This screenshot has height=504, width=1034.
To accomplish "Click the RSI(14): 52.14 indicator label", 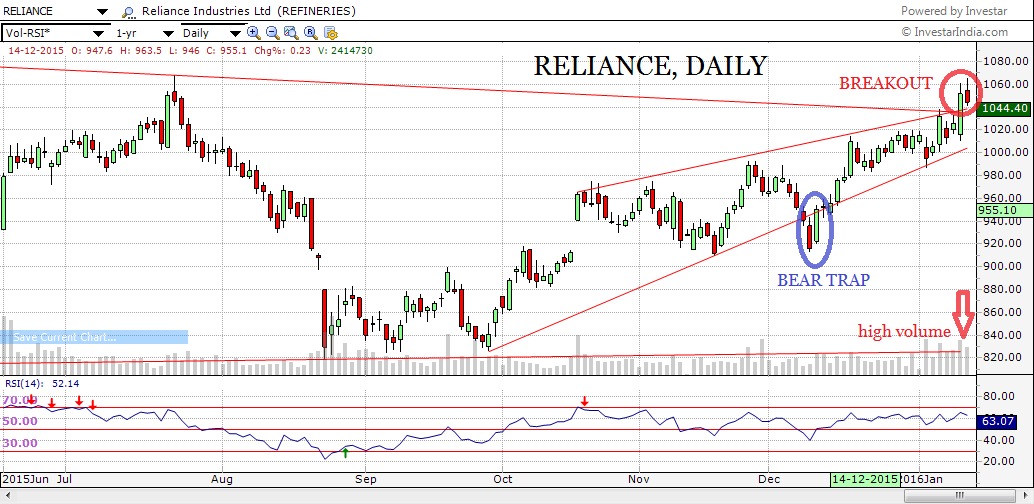I will click(42, 383).
